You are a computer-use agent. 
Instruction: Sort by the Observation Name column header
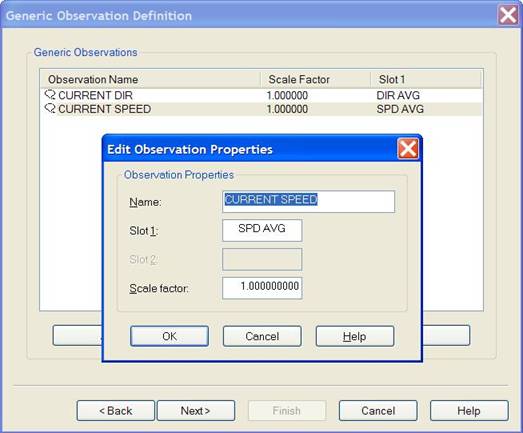[x=150, y=79]
